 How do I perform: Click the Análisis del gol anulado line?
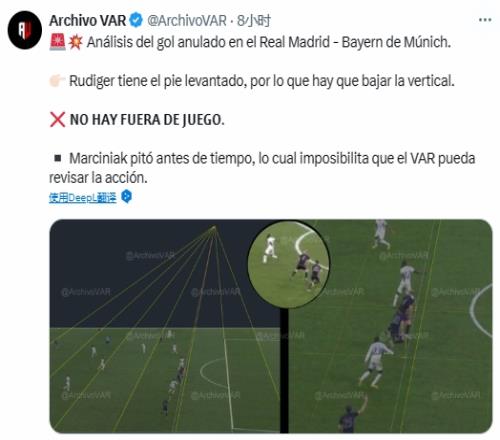pos(269,43)
